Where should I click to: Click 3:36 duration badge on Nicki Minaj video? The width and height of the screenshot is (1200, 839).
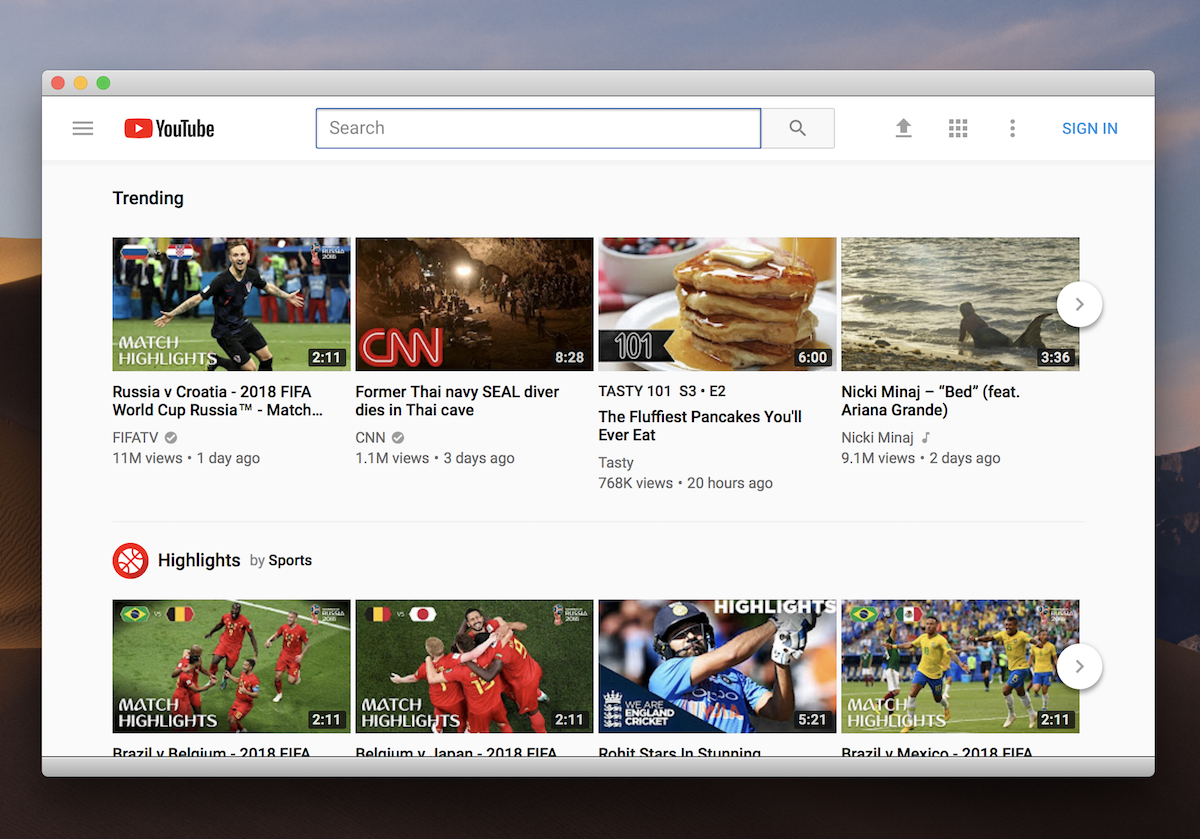1055,357
